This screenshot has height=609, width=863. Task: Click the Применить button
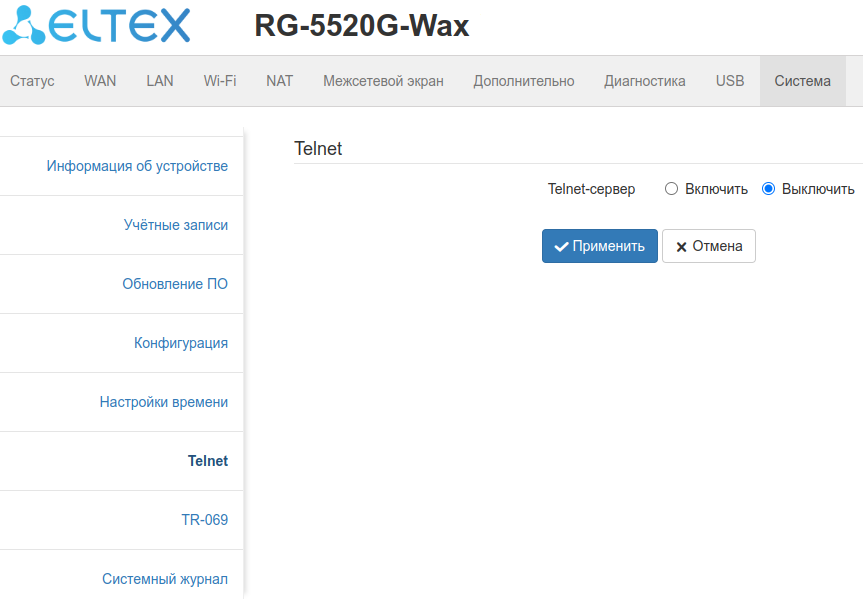tap(599, 246)
